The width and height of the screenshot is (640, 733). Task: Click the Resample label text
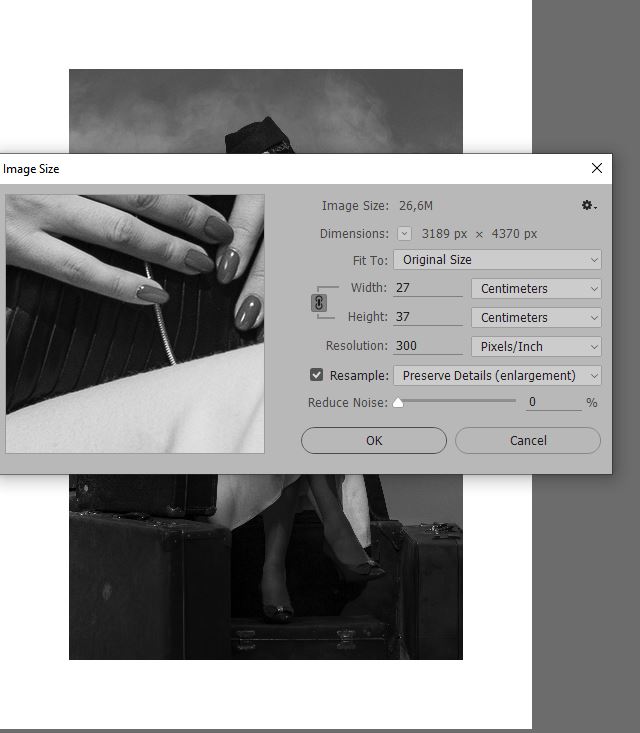click(x=359, y=375)
